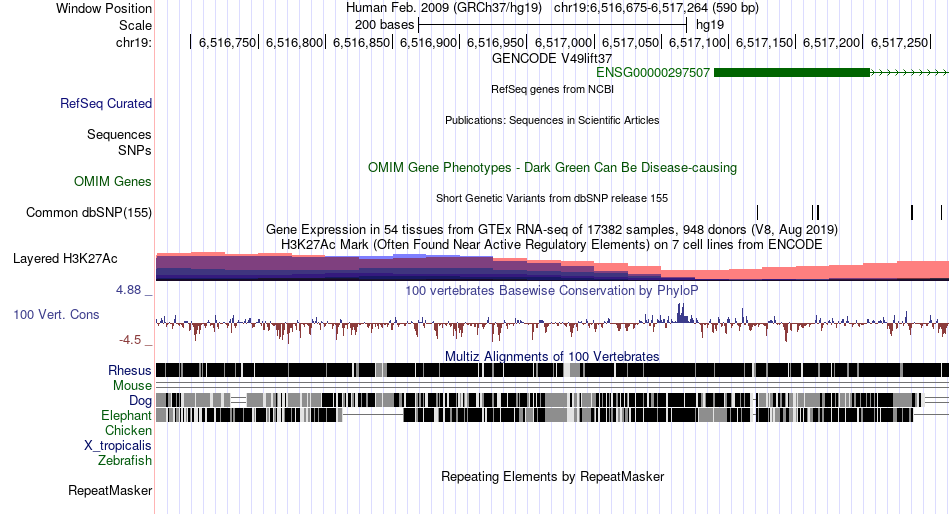Click the 6,517,100 ruler position
Image resolution: width=950 pixels, height=514 pixels.
click(x=697, y=42)
